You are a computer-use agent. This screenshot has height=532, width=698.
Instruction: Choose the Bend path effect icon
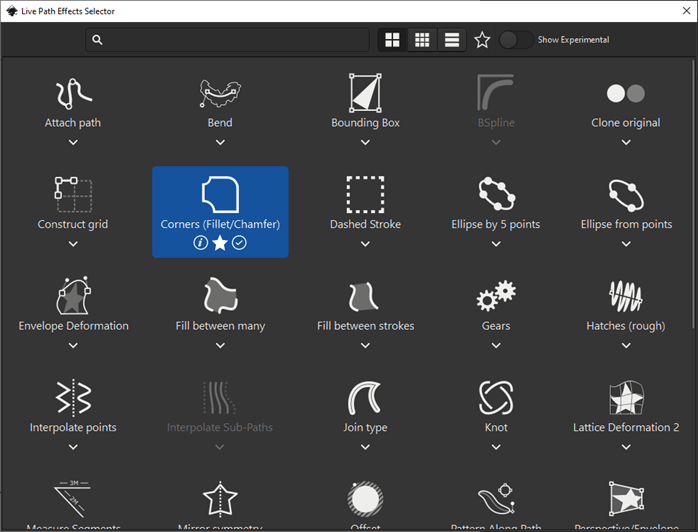point(220,93)
